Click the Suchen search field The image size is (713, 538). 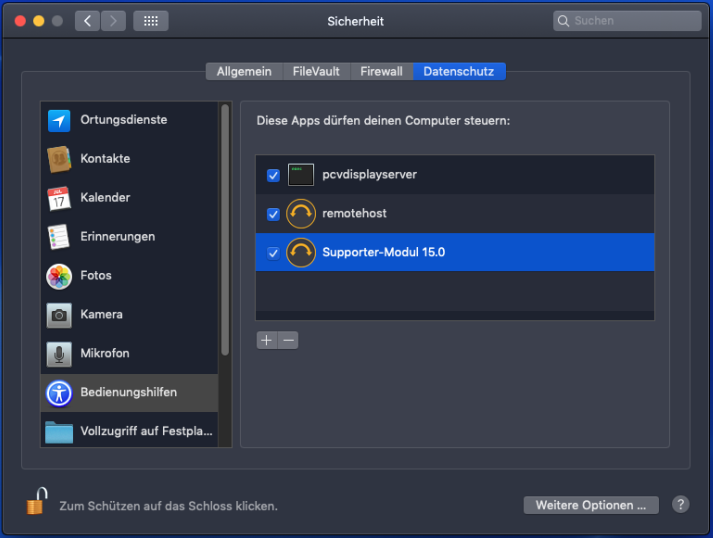(627, 21)
